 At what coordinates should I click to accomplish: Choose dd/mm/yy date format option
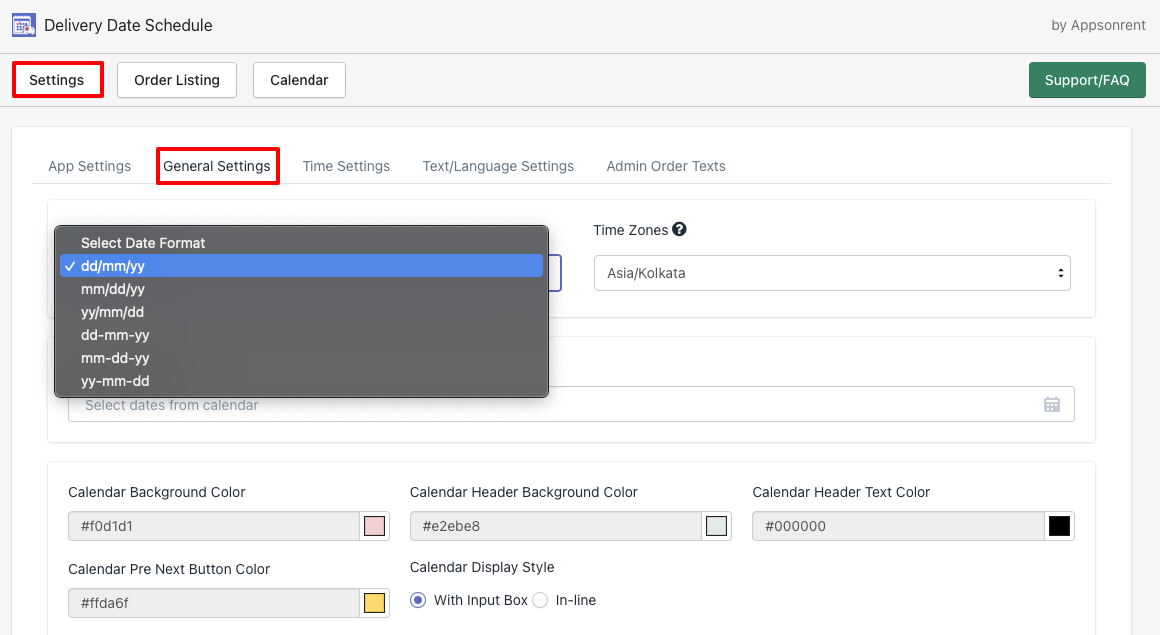tap(301, 266)
